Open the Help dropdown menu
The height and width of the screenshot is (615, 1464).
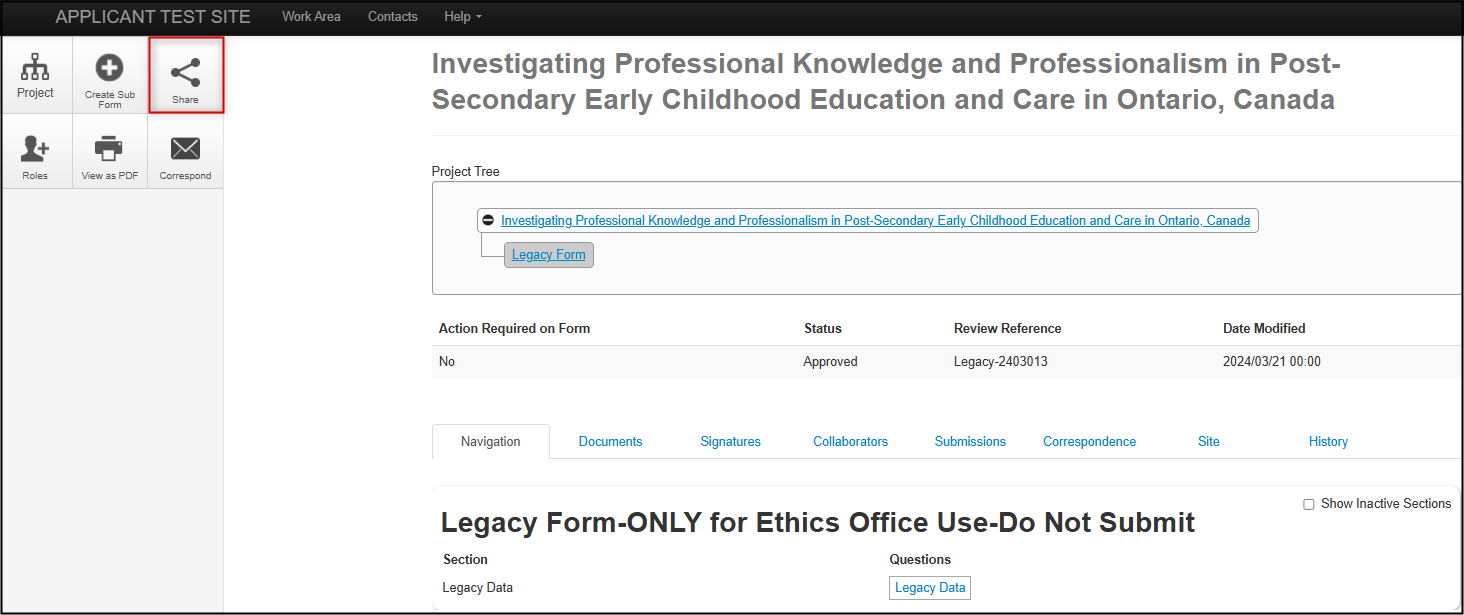point(462,17)
